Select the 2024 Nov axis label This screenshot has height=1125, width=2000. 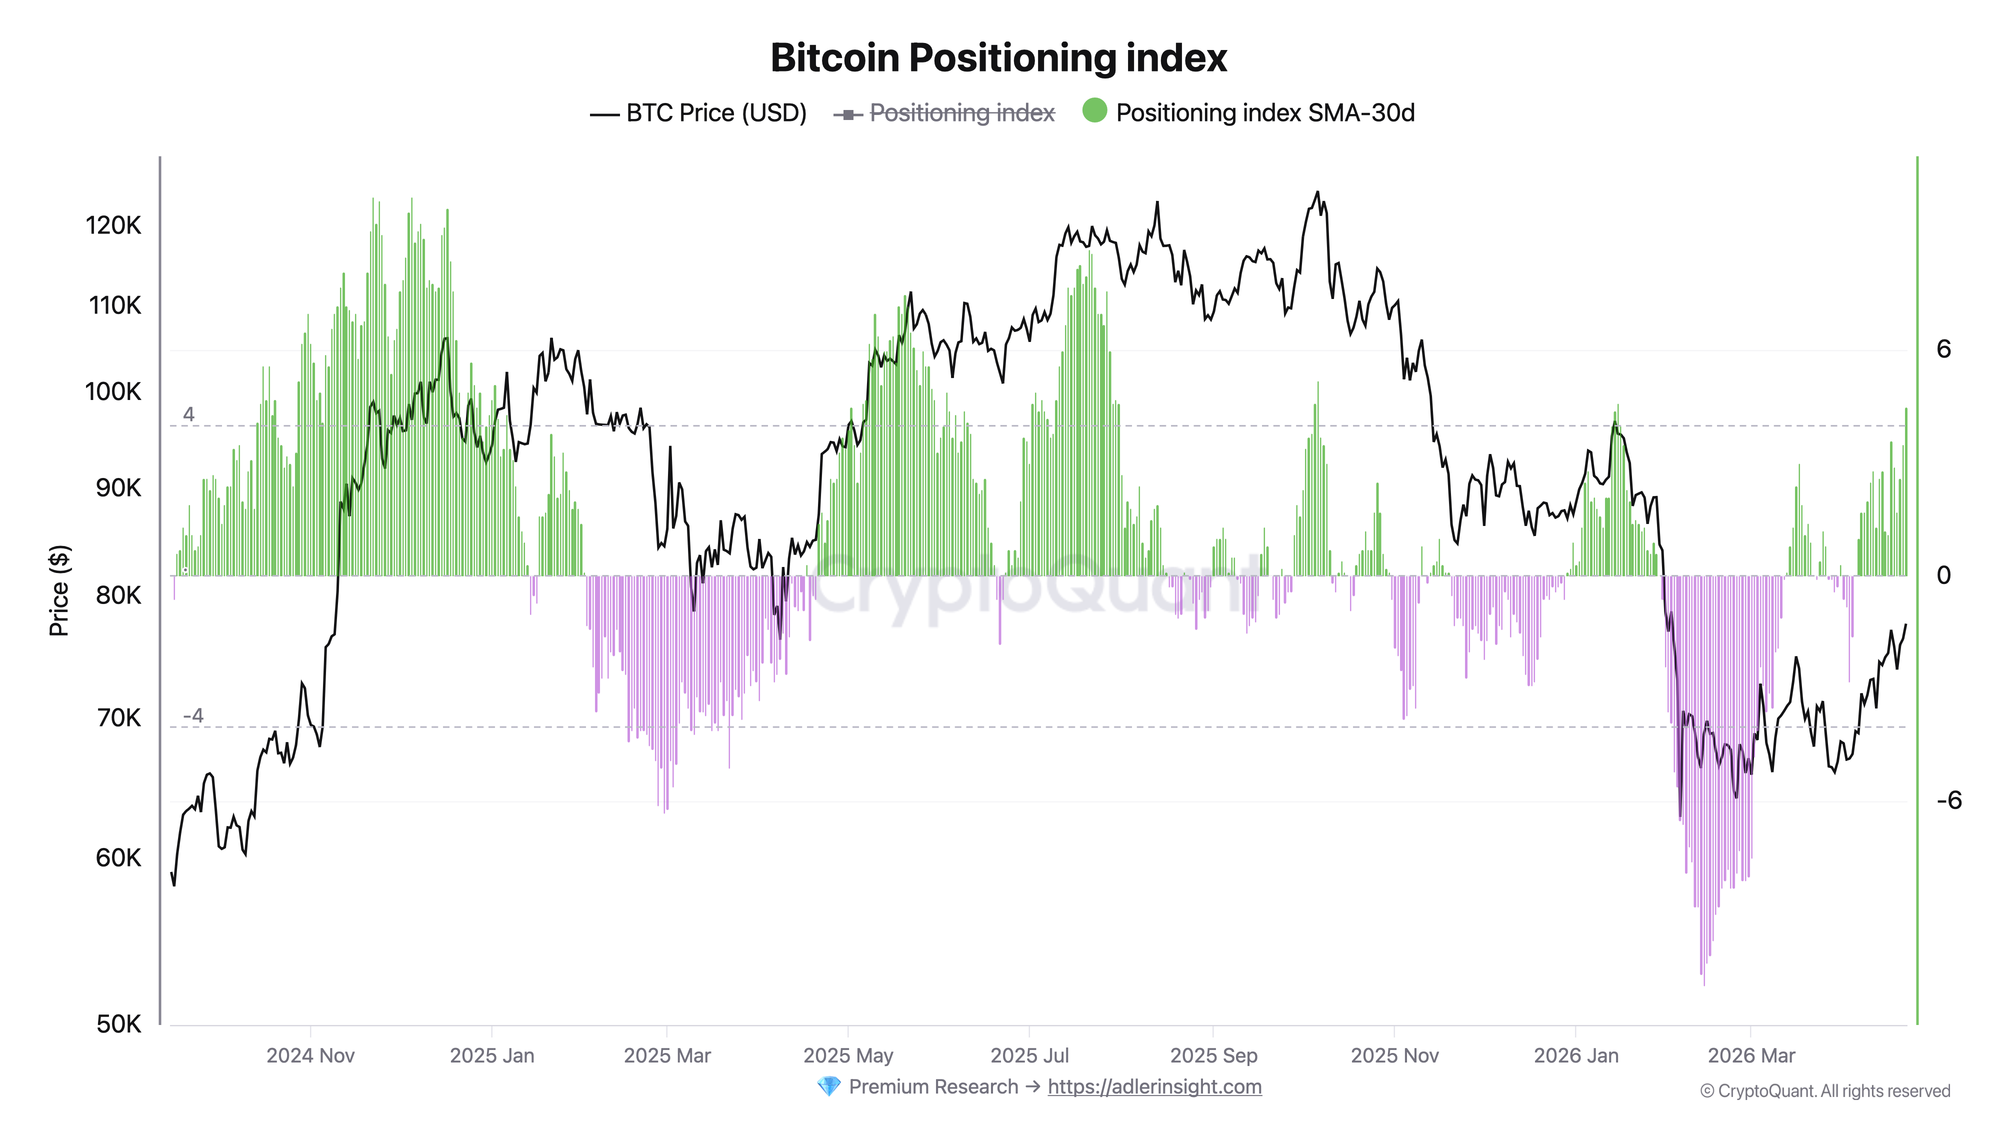pos(310,1056)
